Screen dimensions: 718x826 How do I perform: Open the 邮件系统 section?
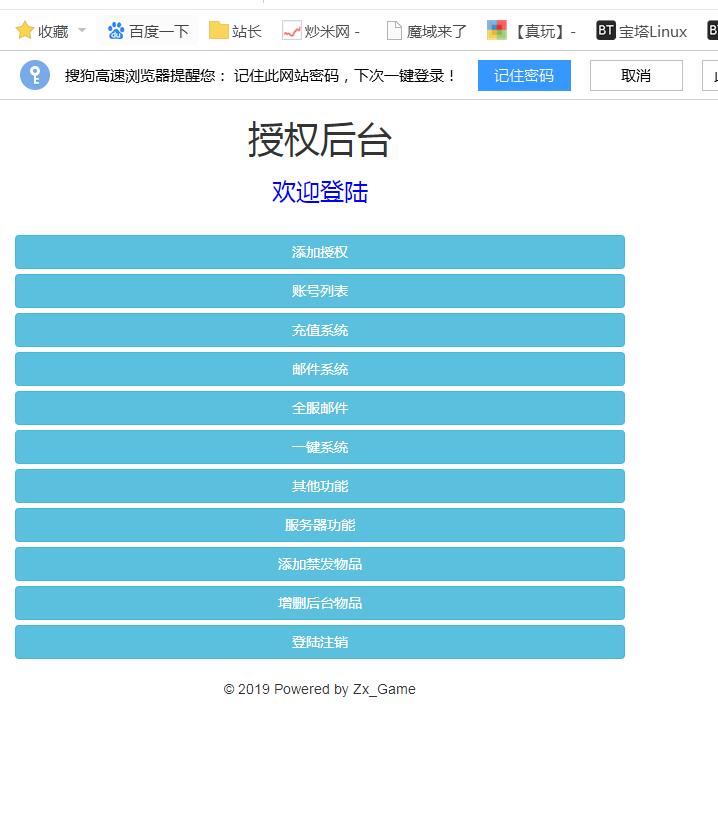320,369
